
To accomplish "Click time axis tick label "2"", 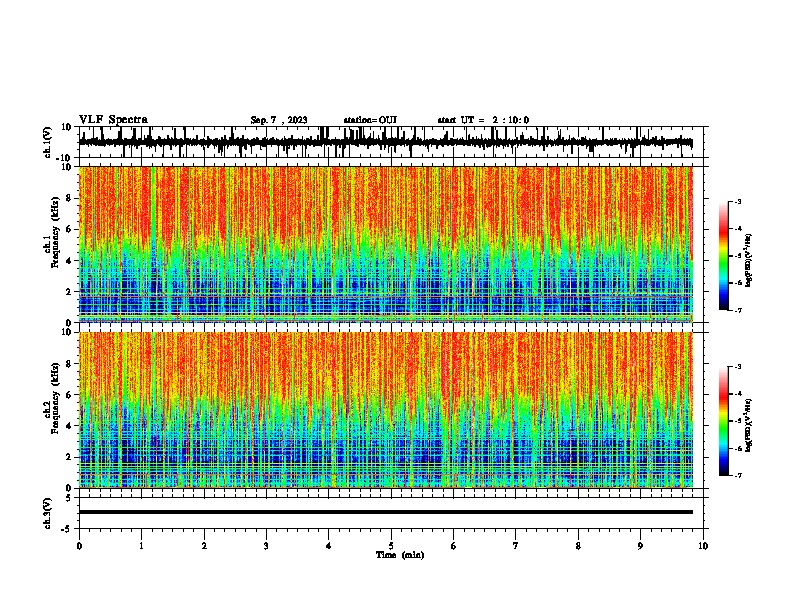I will pos(204,546).
